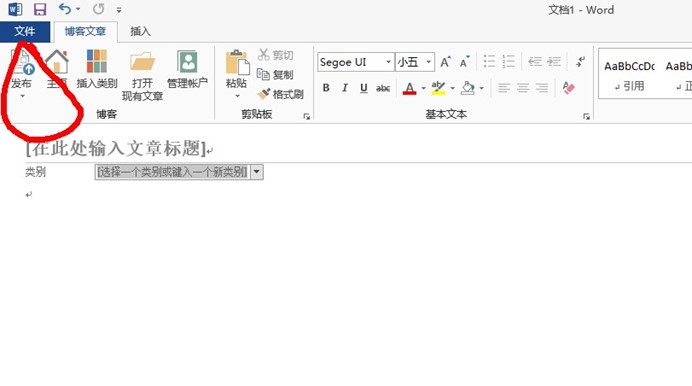The image size is (692, 386).
Task: Open the 文件 (File) menu
Action: click(x=25, y=31)
